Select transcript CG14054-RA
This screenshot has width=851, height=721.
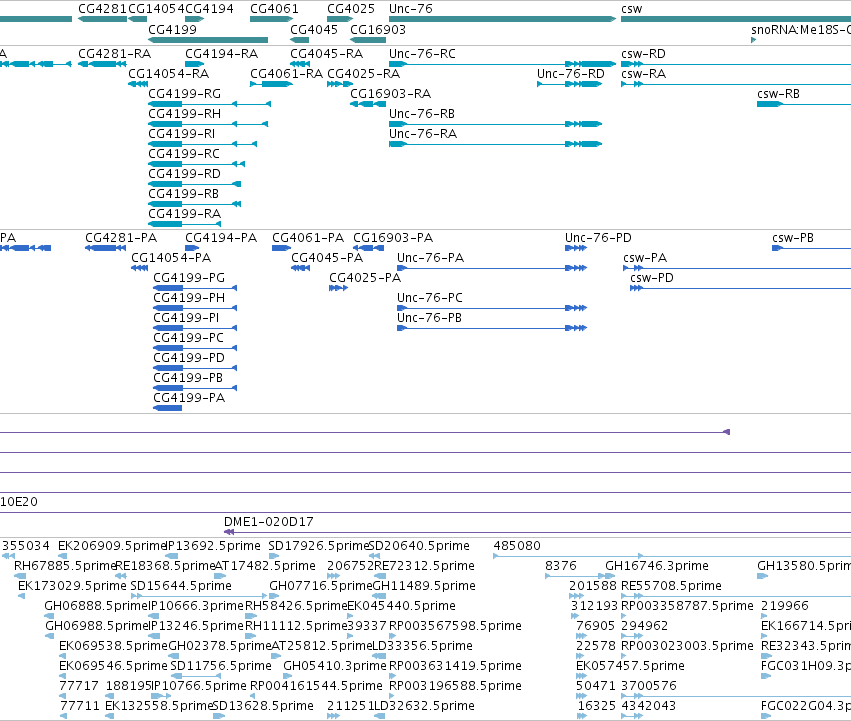(x=138, y=84)
